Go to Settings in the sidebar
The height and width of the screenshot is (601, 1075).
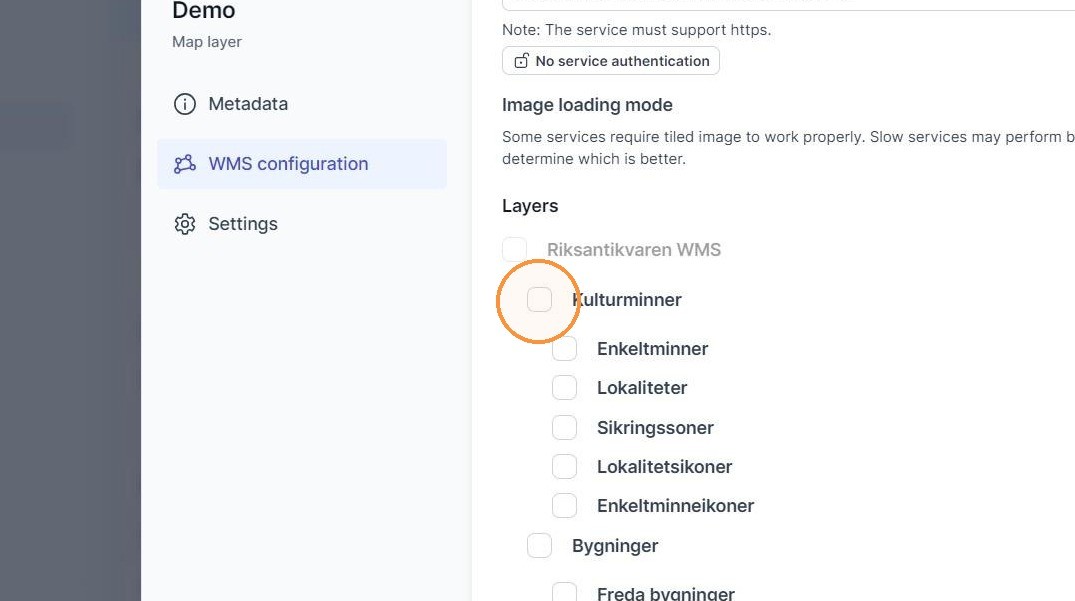coord(302,224)
